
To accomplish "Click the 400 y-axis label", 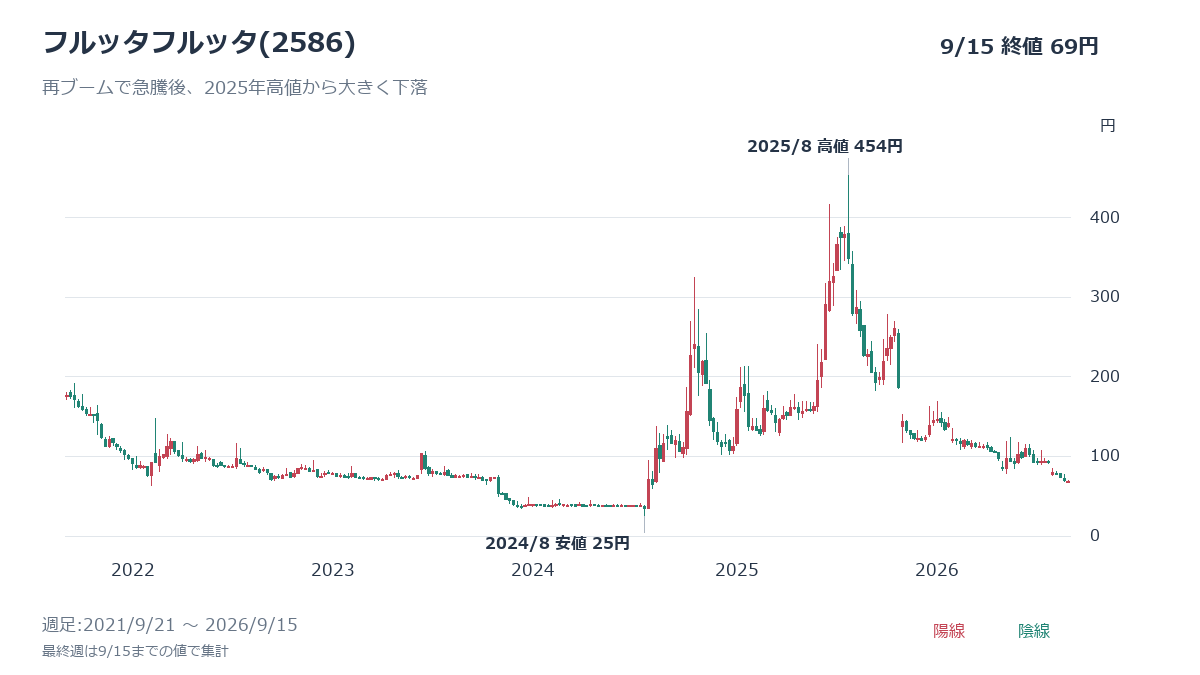I will click(1105, 217).
